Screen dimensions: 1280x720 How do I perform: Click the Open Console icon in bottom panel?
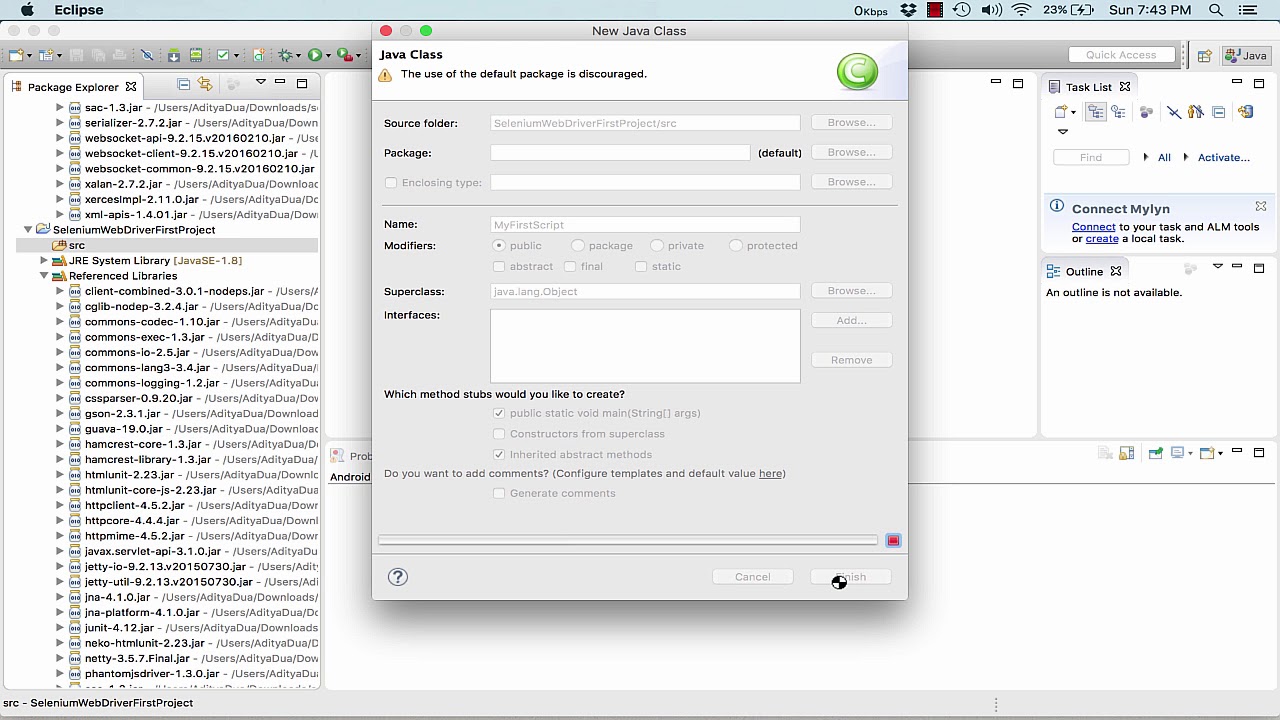(1207, 453)
